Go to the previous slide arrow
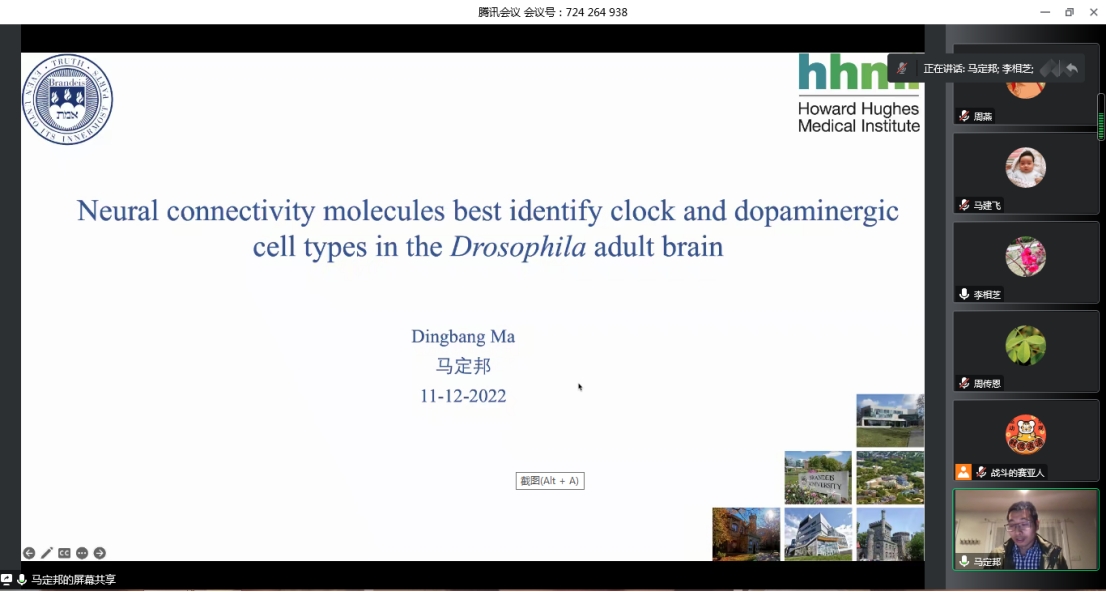The width and height of the screenshot is (1107, 592). (x=29, y=553)
